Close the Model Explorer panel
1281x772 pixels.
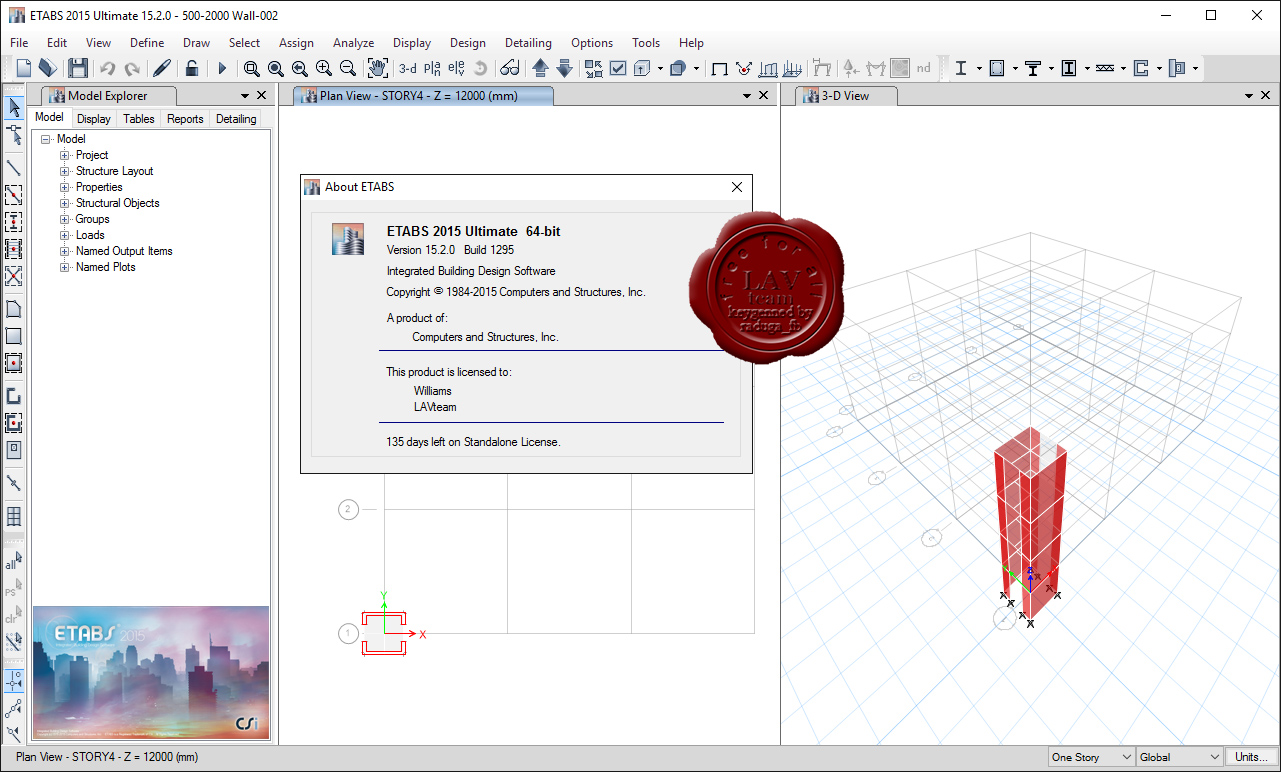[x=261, y=96]
